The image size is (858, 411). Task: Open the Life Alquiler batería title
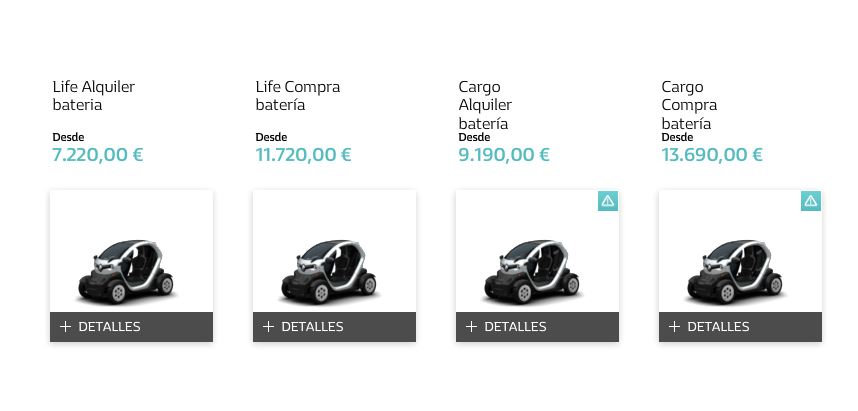(x=93, y=96)
